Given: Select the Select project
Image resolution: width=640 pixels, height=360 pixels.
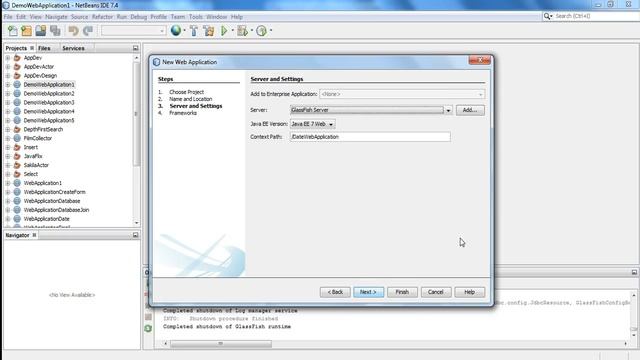Looking at the screenshot, I should (x=31, y=174).
